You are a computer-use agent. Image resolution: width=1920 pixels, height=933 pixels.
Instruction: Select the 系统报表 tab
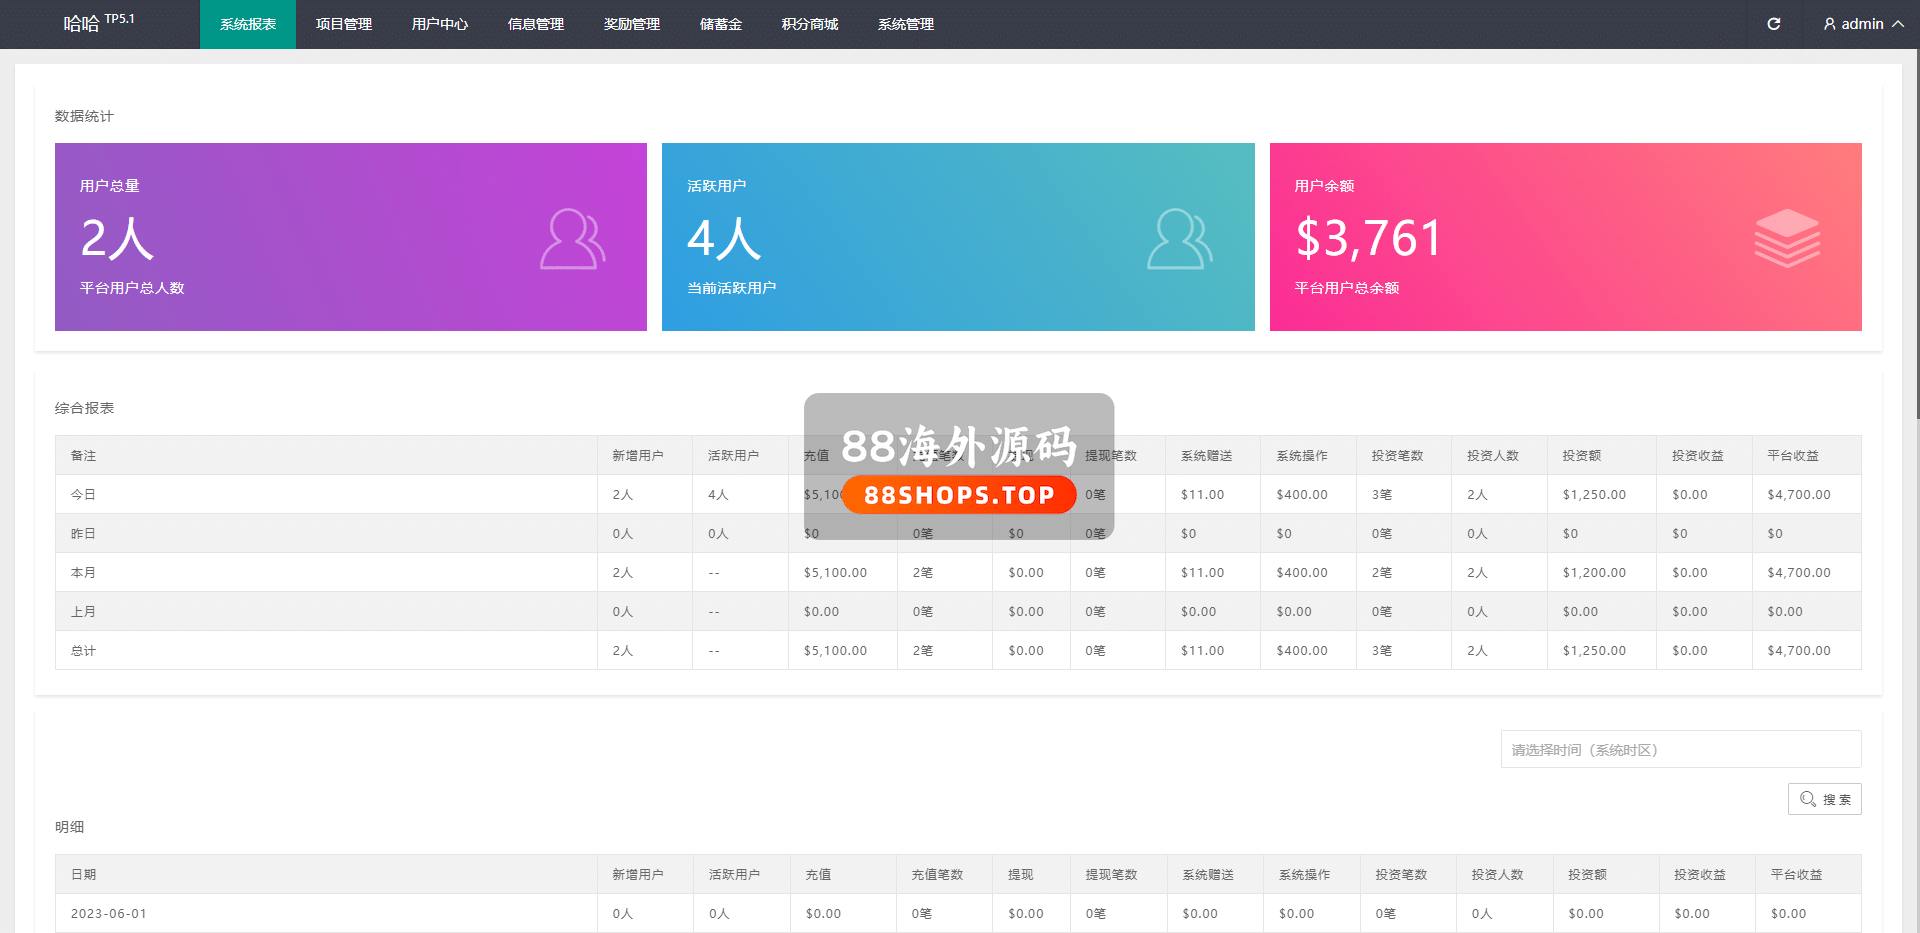pyautogui.click(x=247, y=24)
